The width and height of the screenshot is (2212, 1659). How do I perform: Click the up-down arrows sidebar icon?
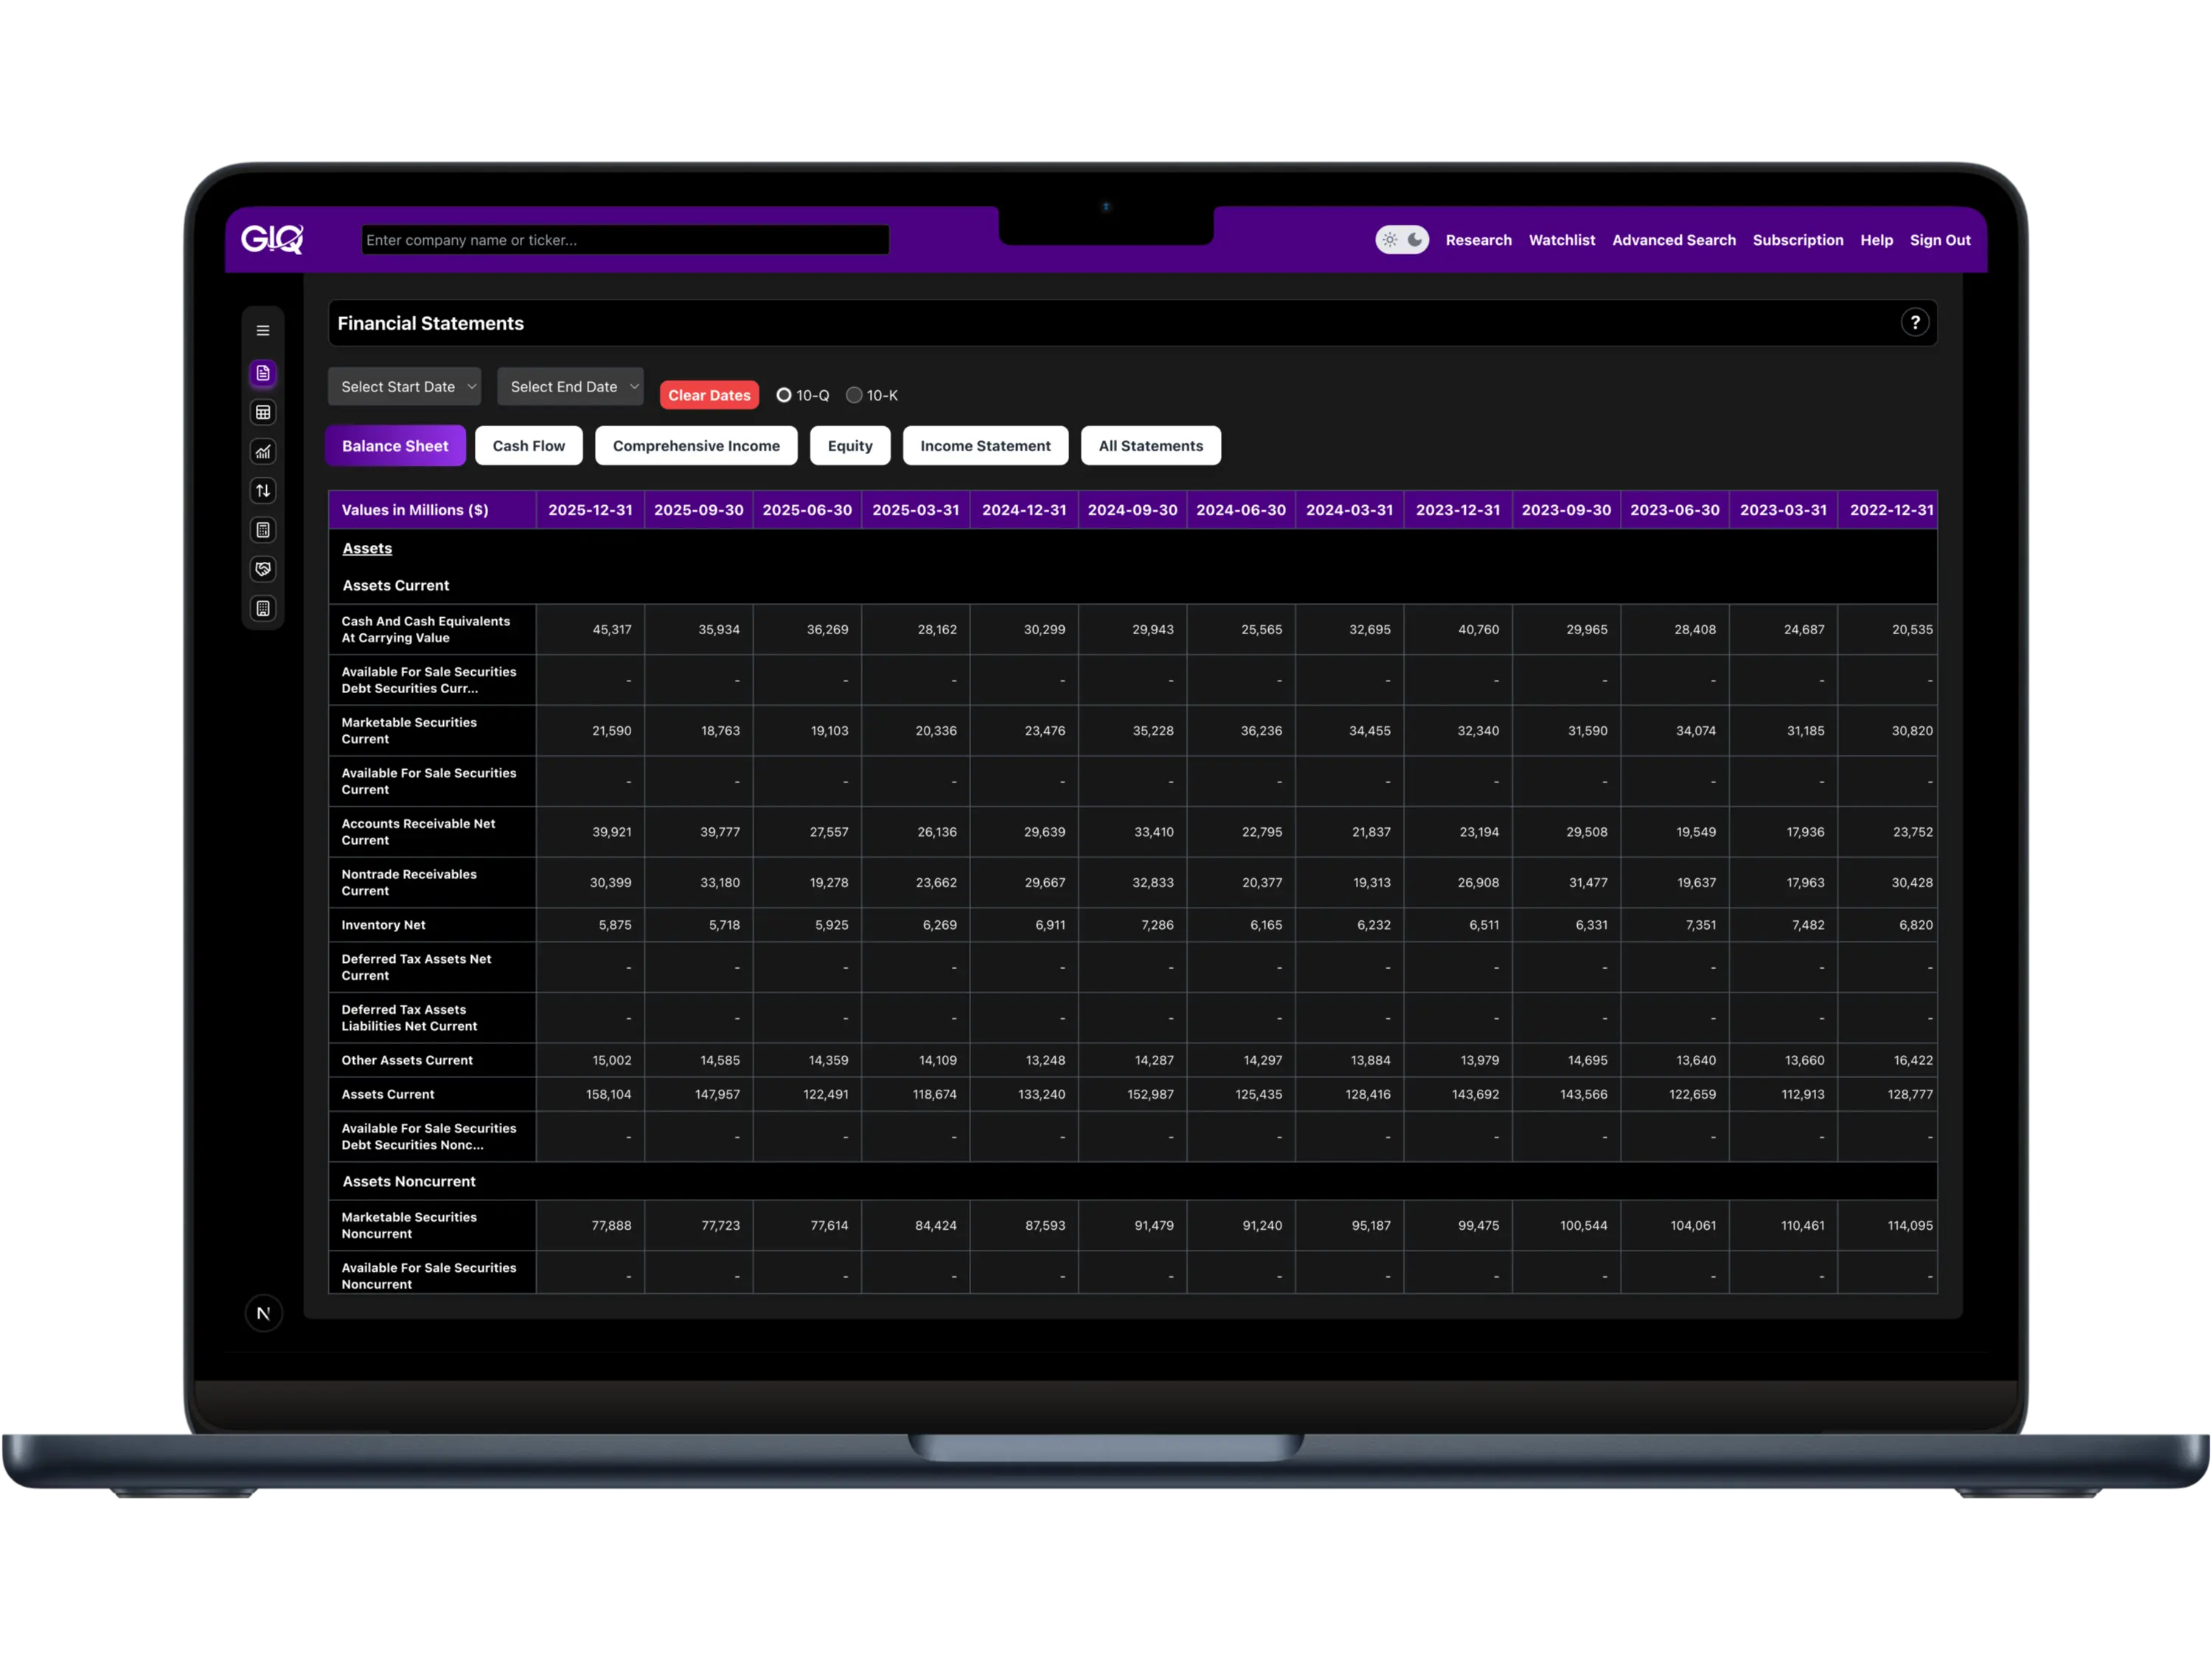[x=263, y=491]
